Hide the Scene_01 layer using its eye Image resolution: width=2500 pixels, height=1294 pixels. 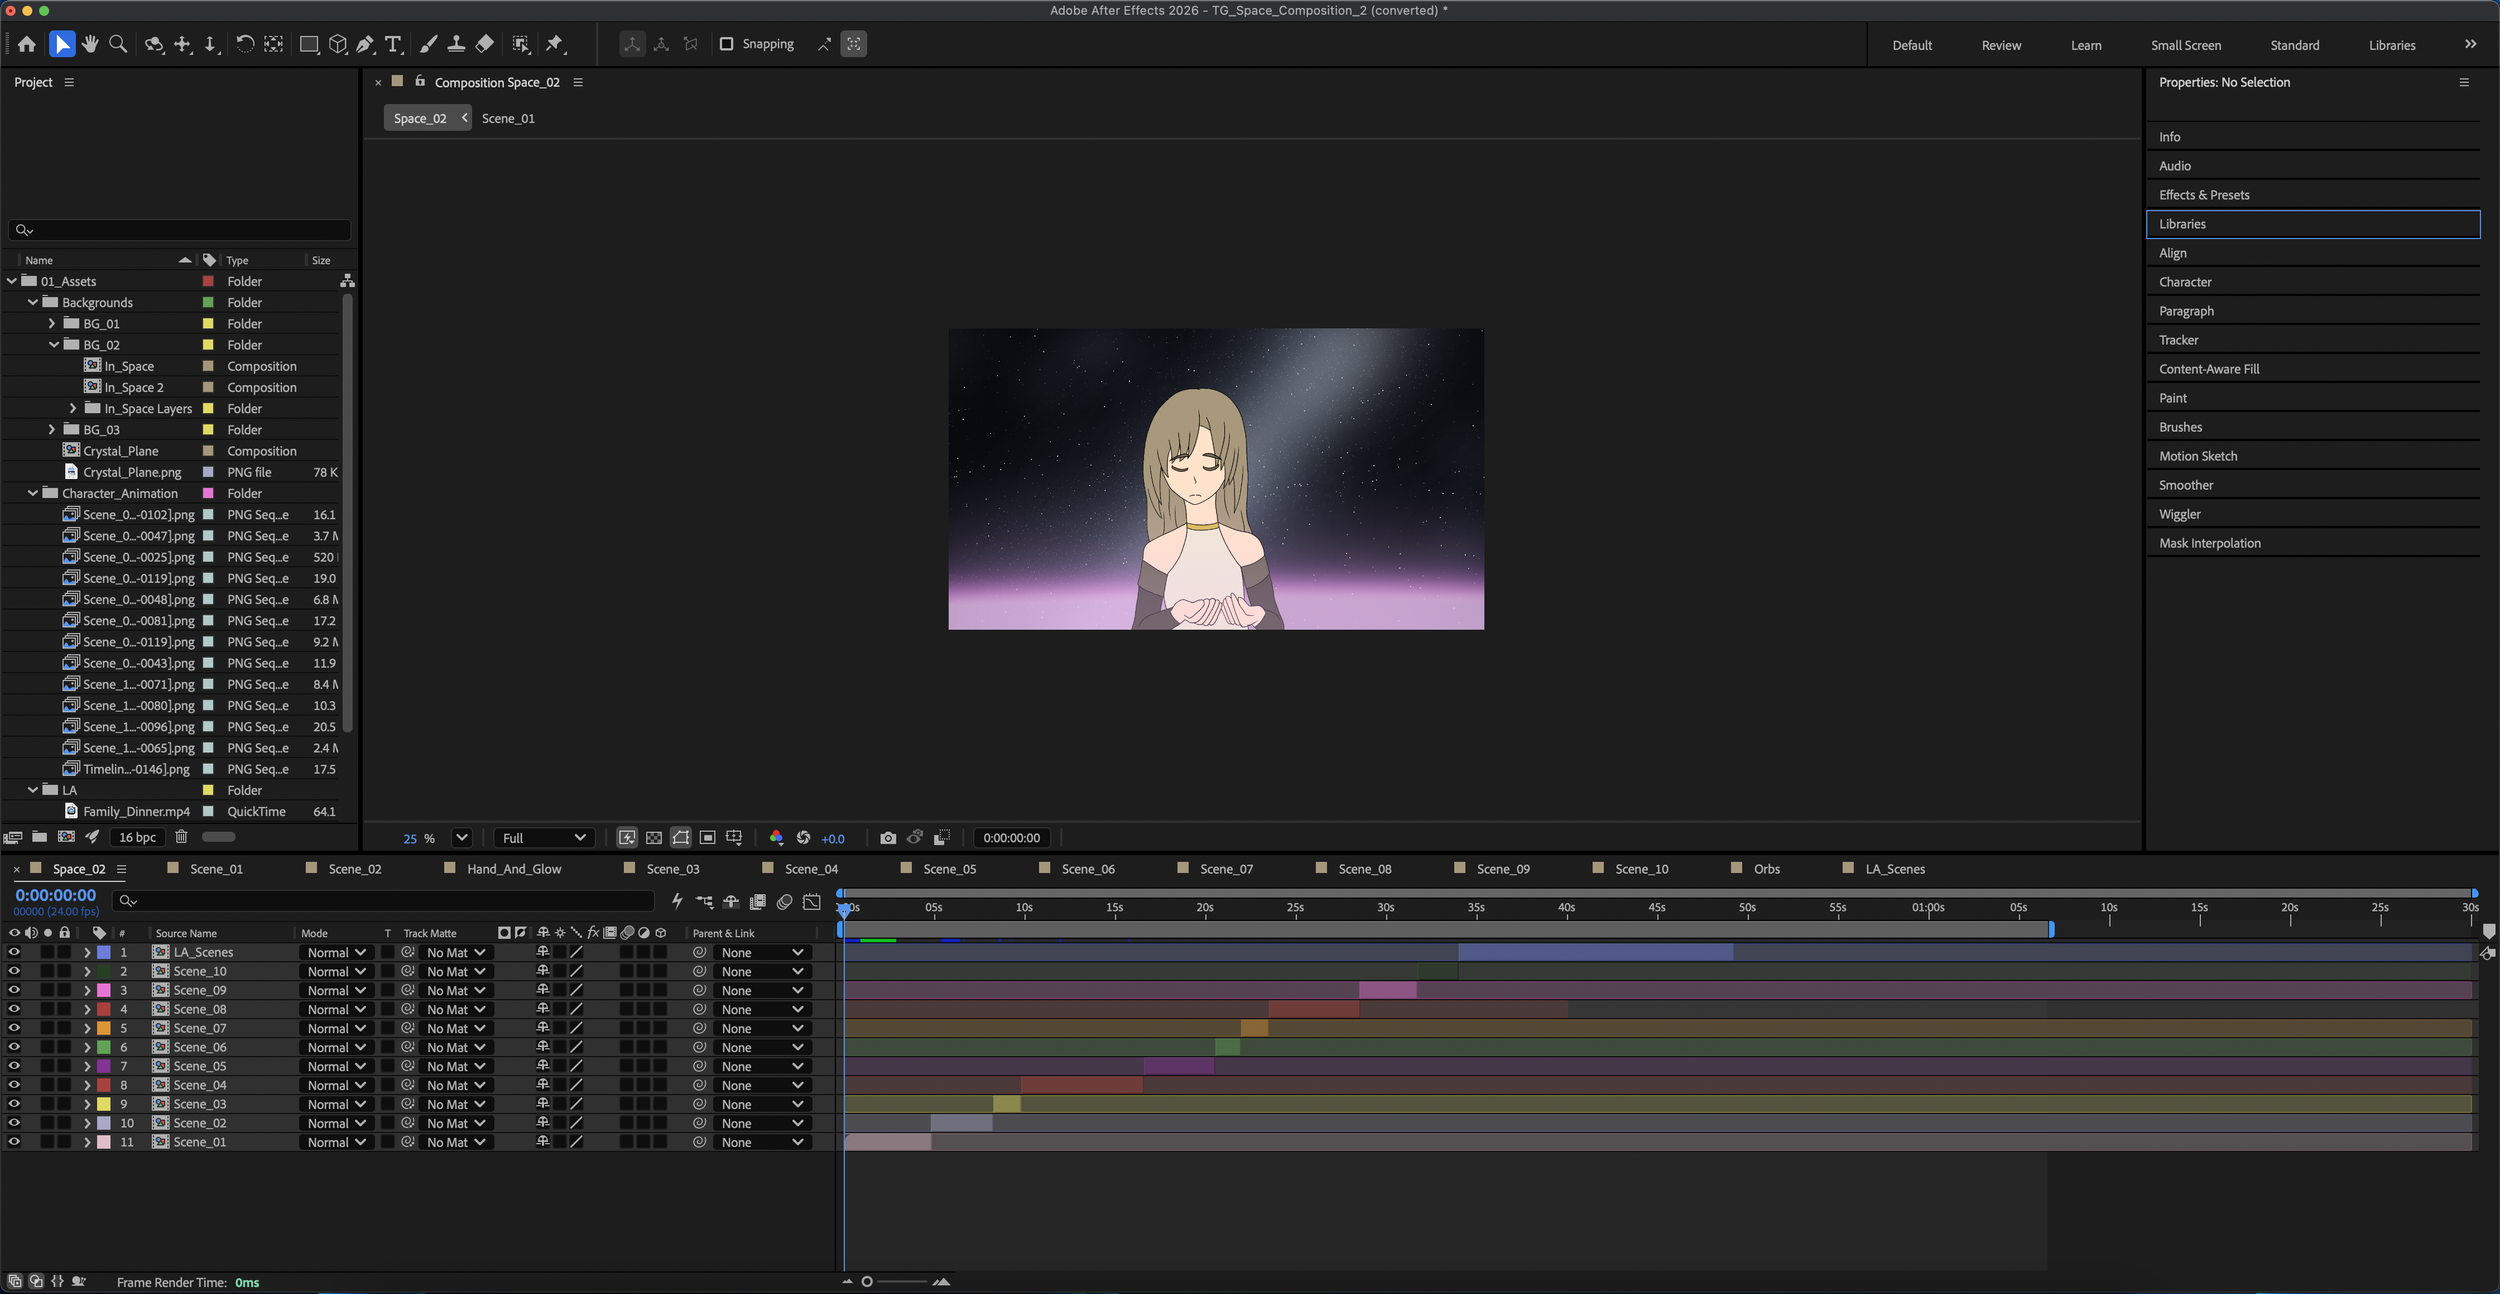[x=14, y=1142]
